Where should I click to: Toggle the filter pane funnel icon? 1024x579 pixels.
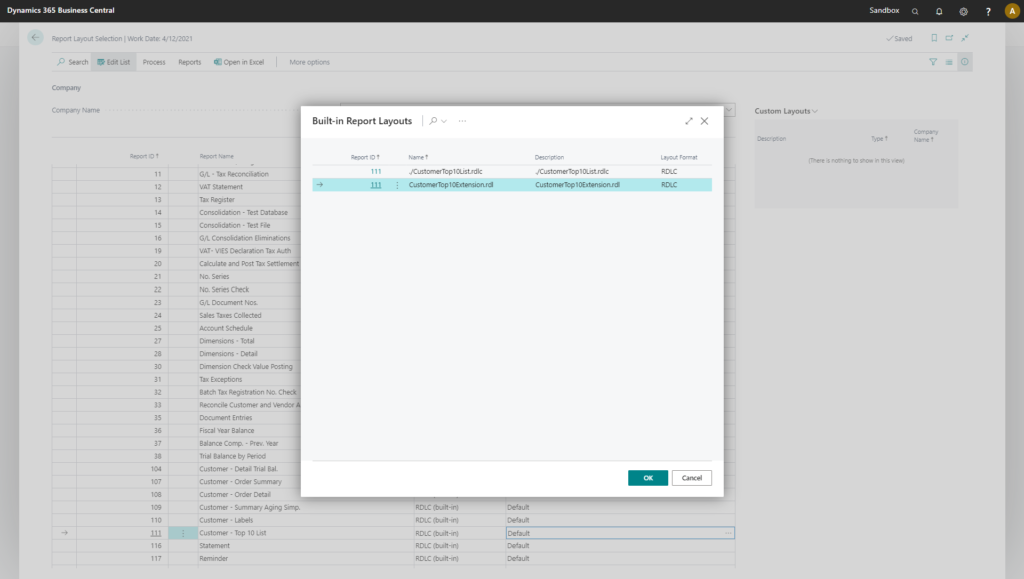tap(933, 62)
